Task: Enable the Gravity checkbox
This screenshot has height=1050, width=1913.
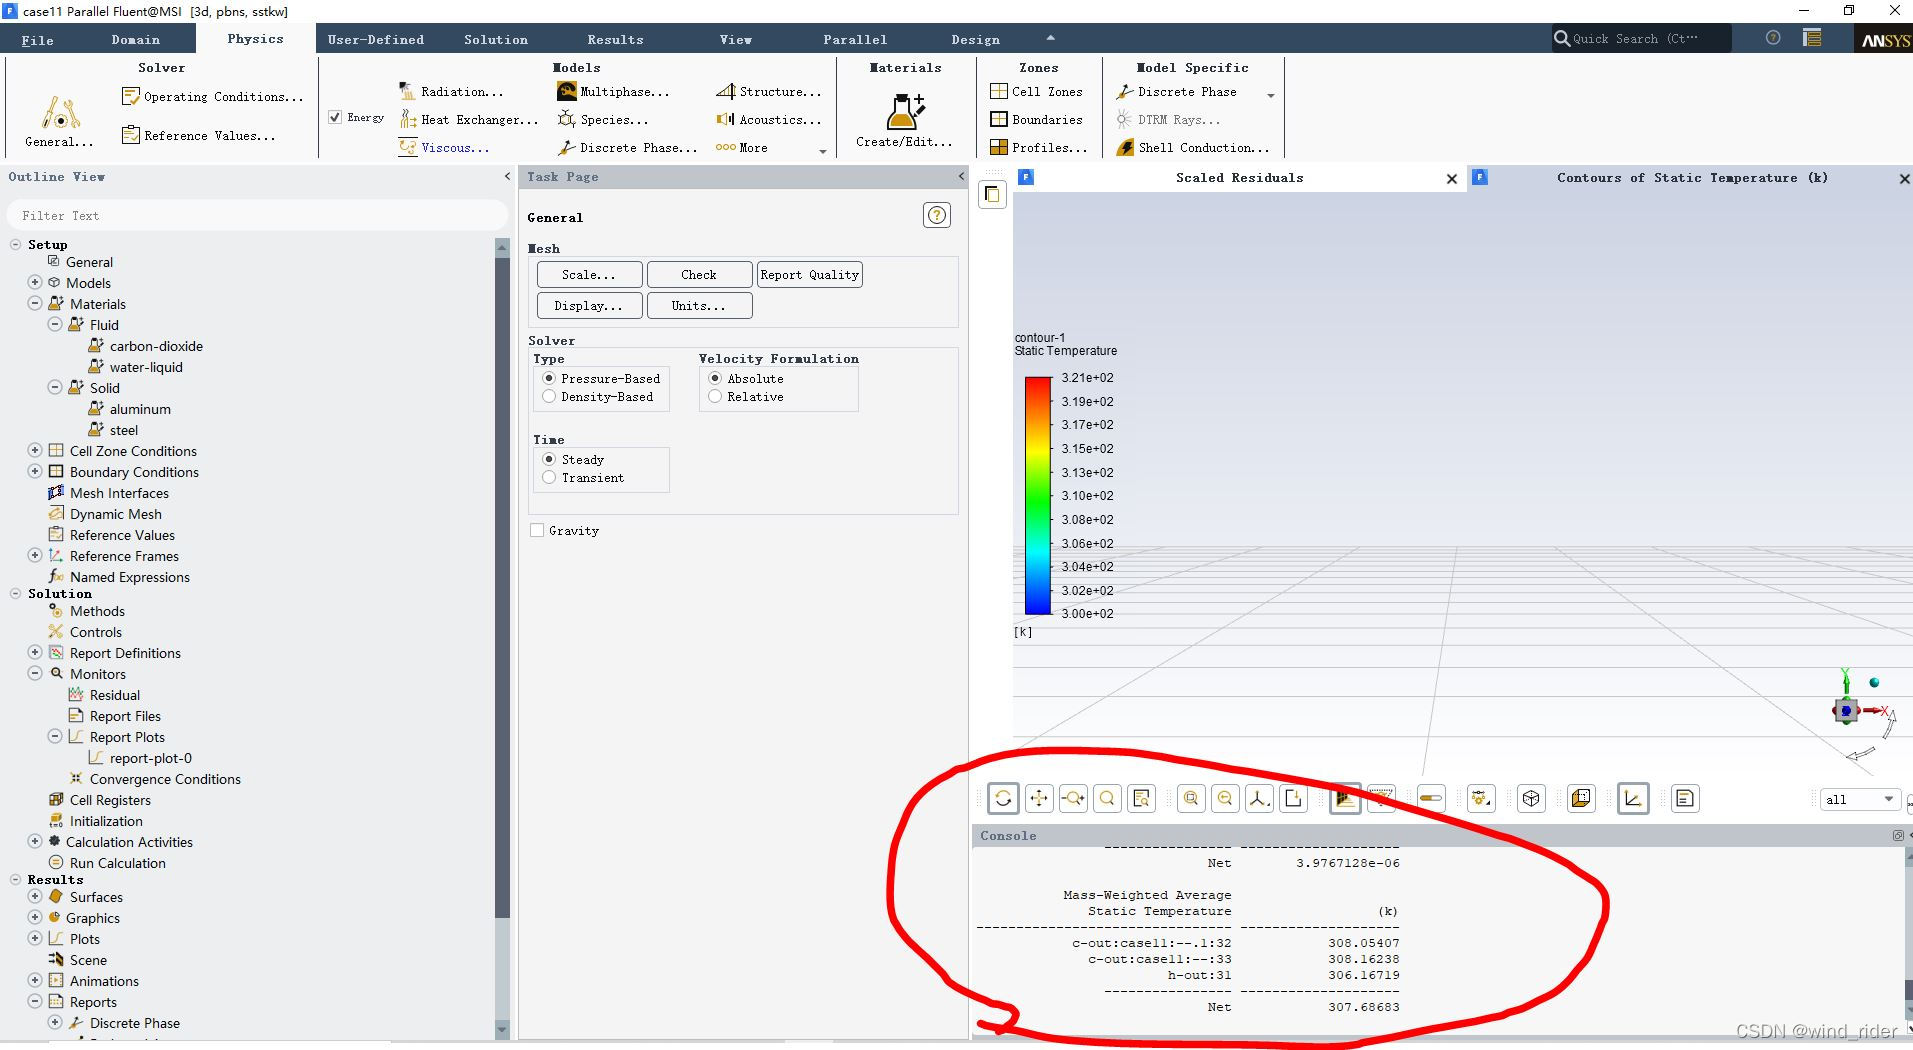Action: (x=537, y=530)
